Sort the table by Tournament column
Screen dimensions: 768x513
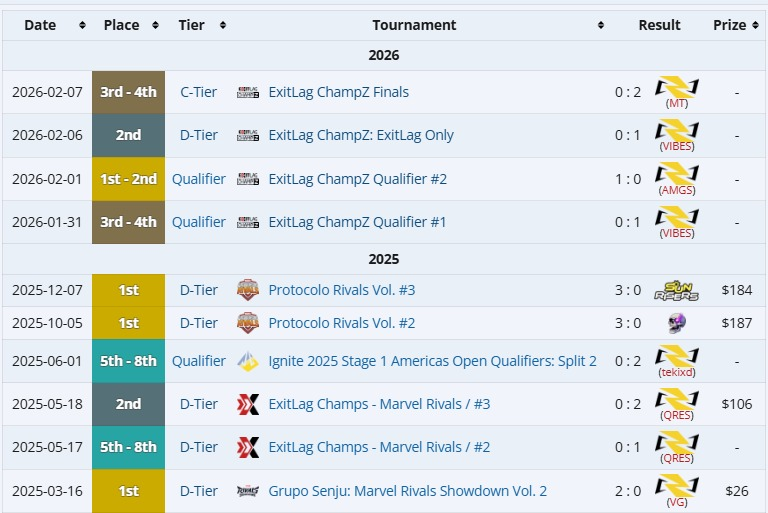(601, 25)
